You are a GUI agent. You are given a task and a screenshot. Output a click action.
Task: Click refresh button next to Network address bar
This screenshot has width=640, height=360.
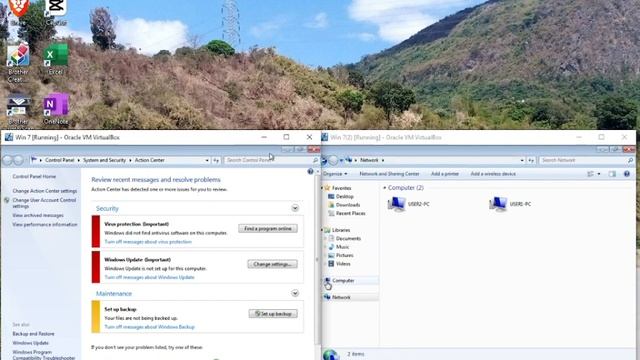pos(531,160)
